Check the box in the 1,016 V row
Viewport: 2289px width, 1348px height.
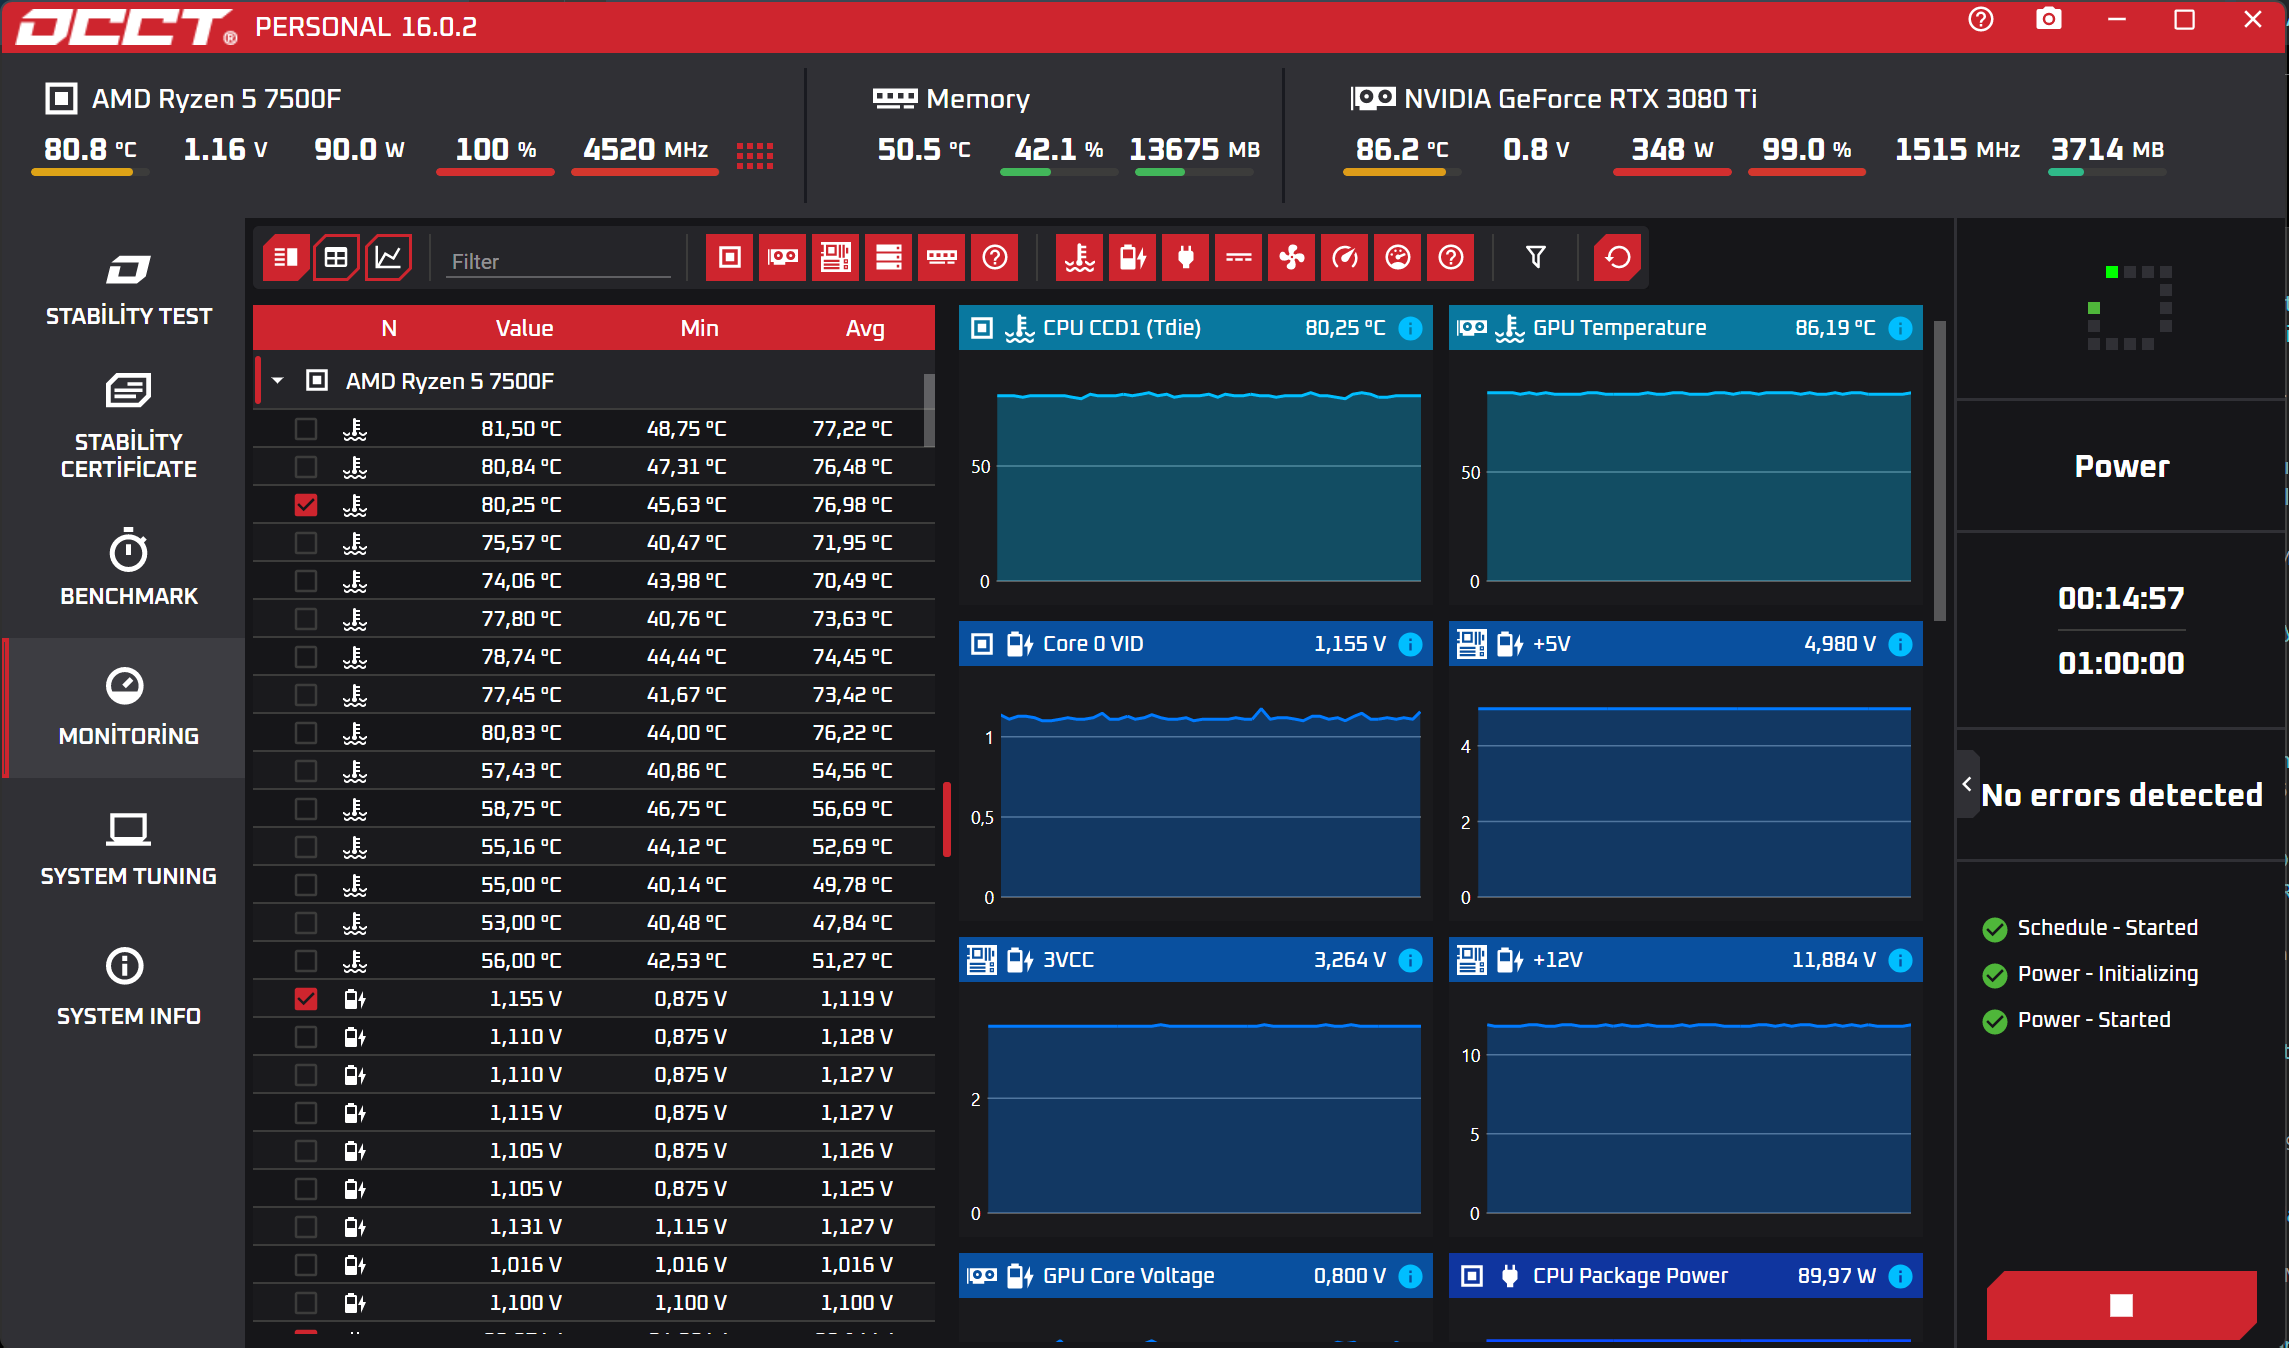[x=306, y=1265]
